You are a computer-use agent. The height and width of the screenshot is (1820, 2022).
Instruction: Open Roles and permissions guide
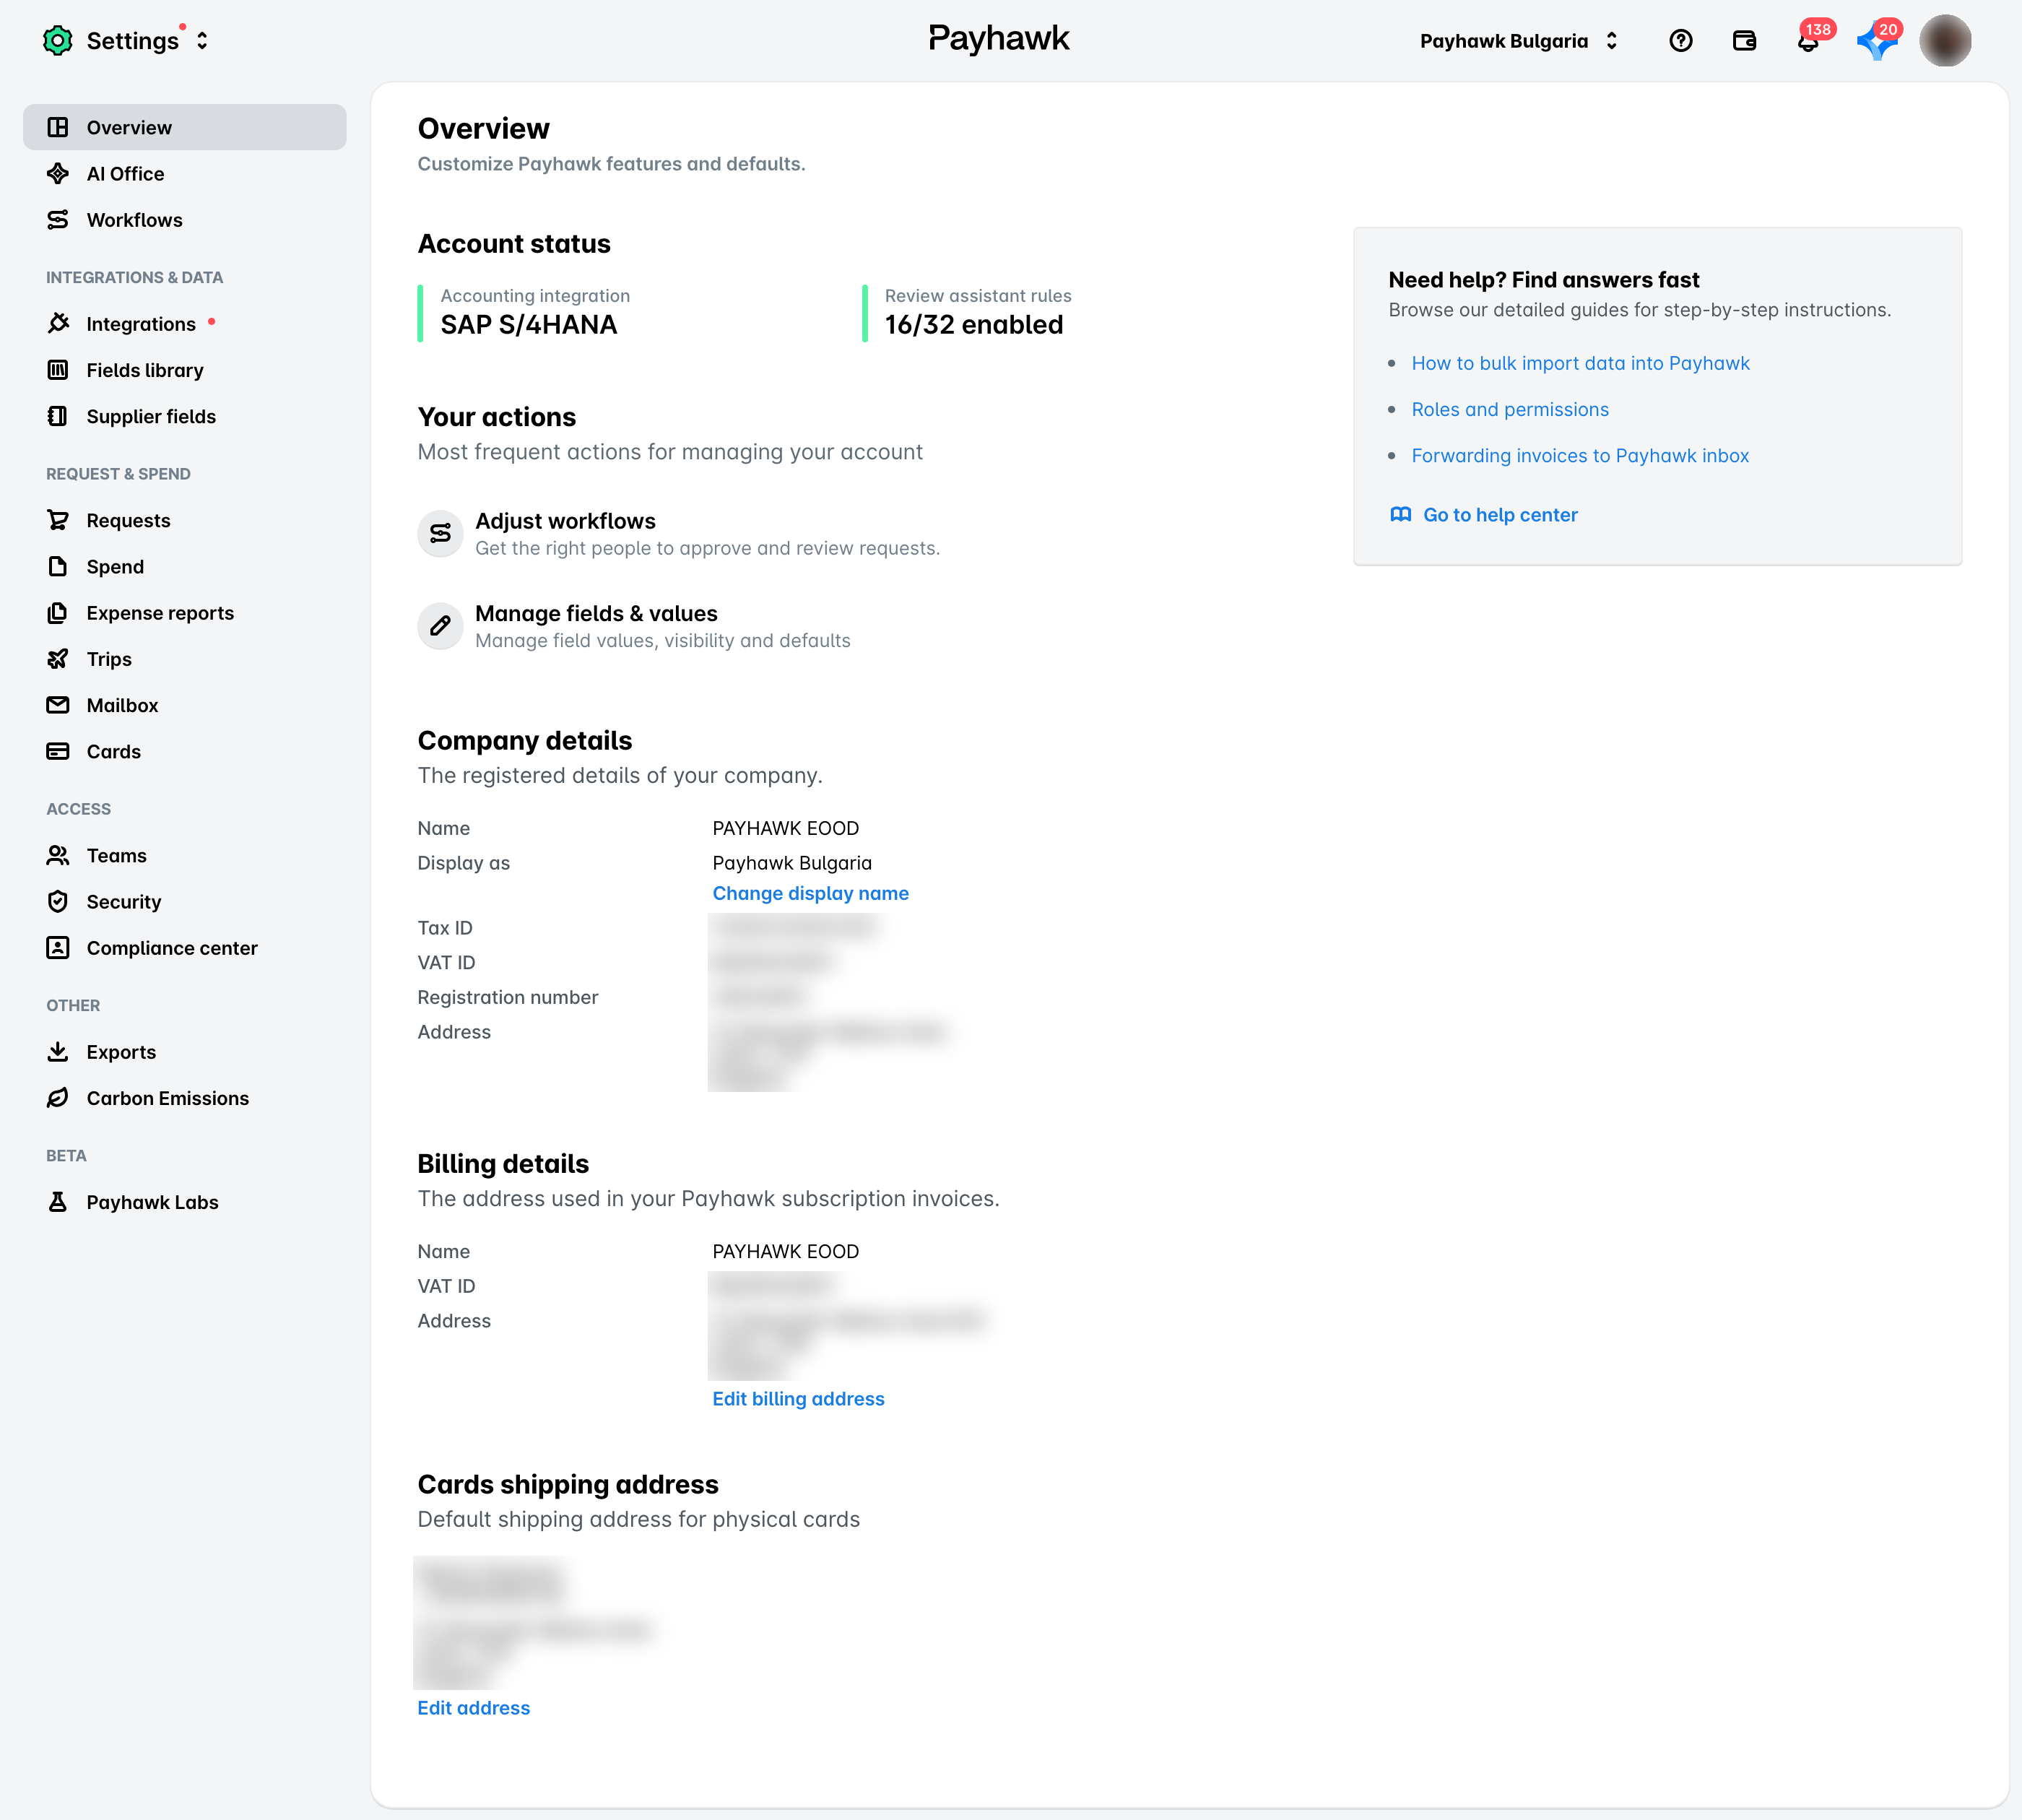[x=1510, y=409]
